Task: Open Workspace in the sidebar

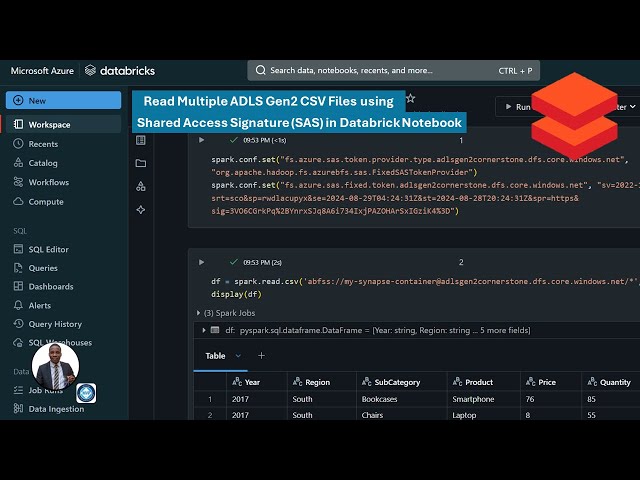Action: (x=63, y=124)
